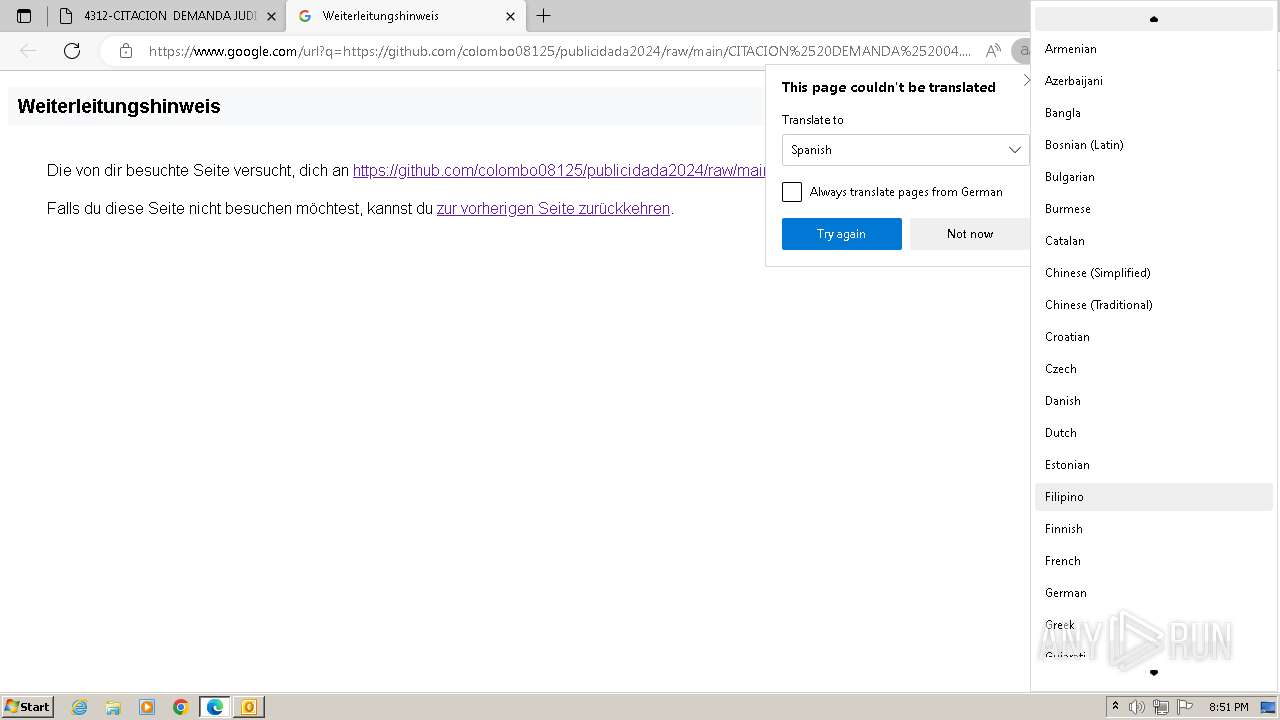Click the address bar URL

[560, 51]
